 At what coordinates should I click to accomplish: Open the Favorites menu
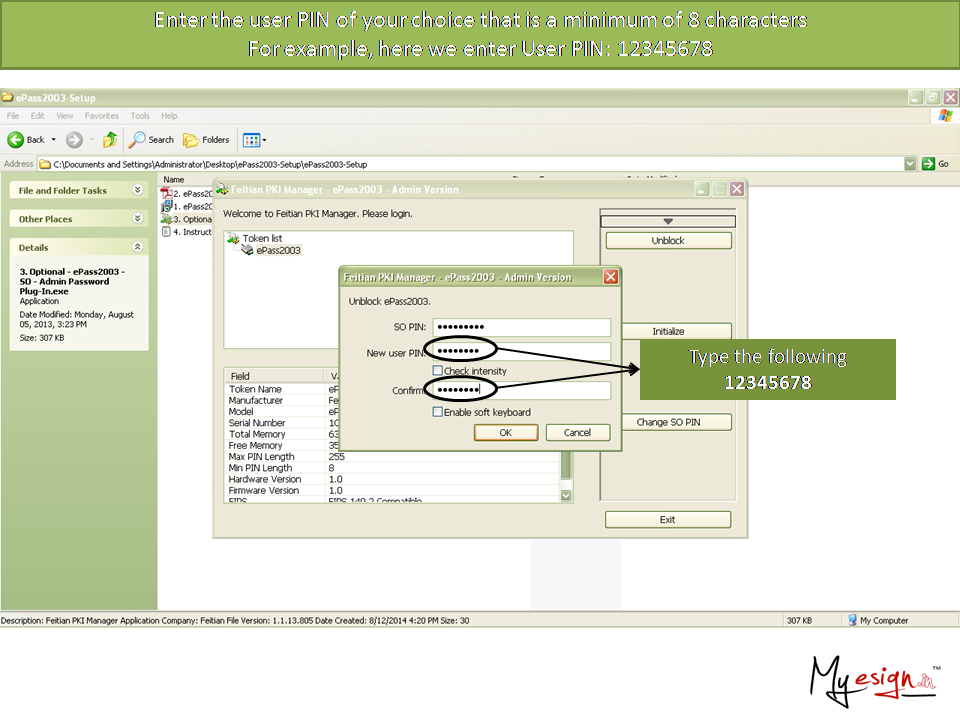[x=101, y=116]
